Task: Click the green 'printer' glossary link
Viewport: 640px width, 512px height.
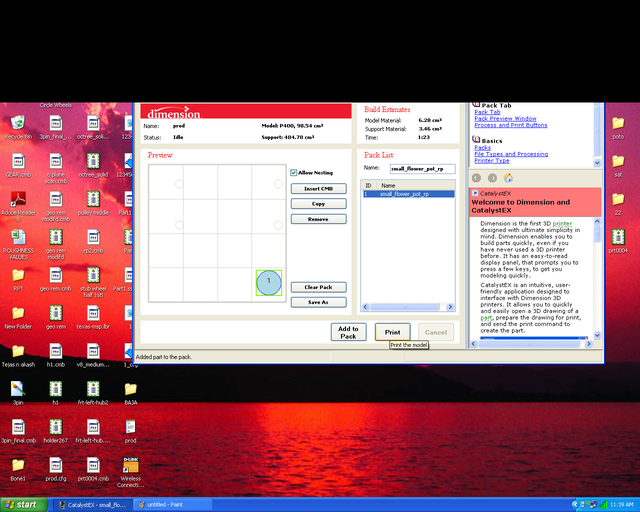Action: [x=562, y=224]
